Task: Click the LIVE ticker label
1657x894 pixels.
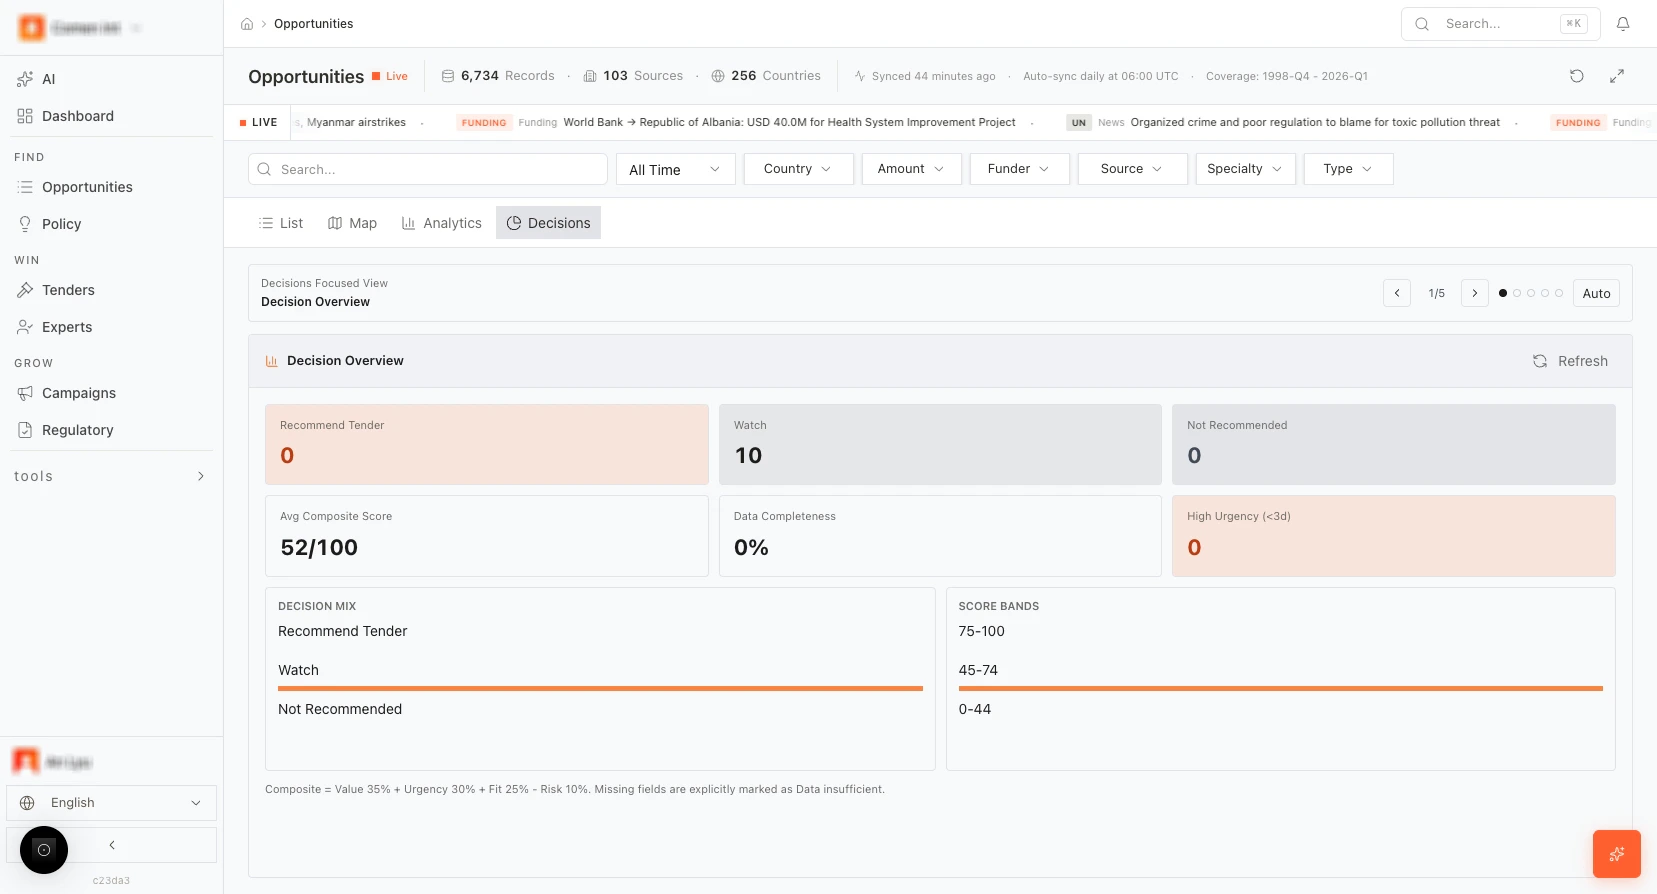Action: pos(259,122)
